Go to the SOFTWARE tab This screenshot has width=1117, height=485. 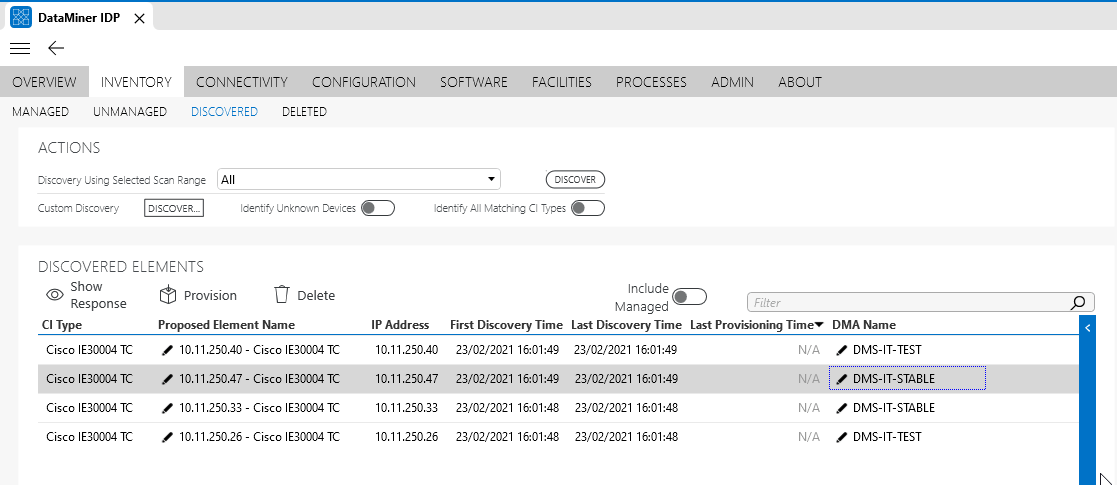[x=474, y=82]
